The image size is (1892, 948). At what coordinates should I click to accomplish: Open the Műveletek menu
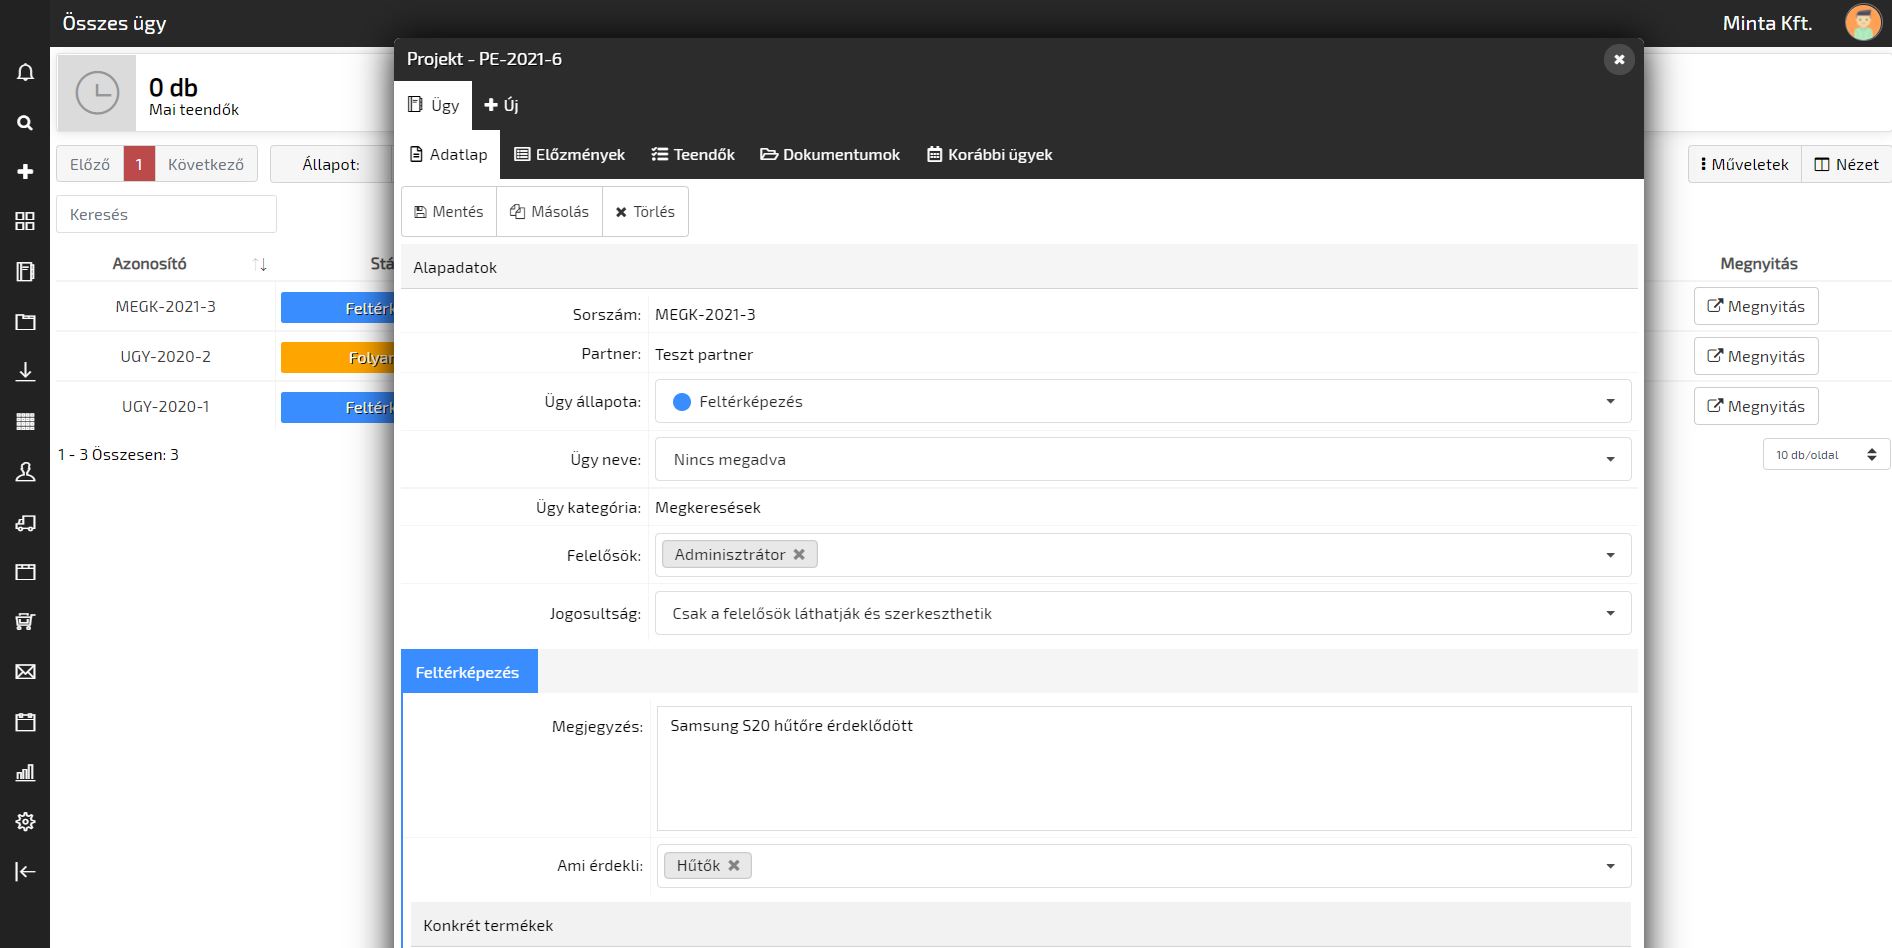pyautogui.click(x=1744, y=164)
